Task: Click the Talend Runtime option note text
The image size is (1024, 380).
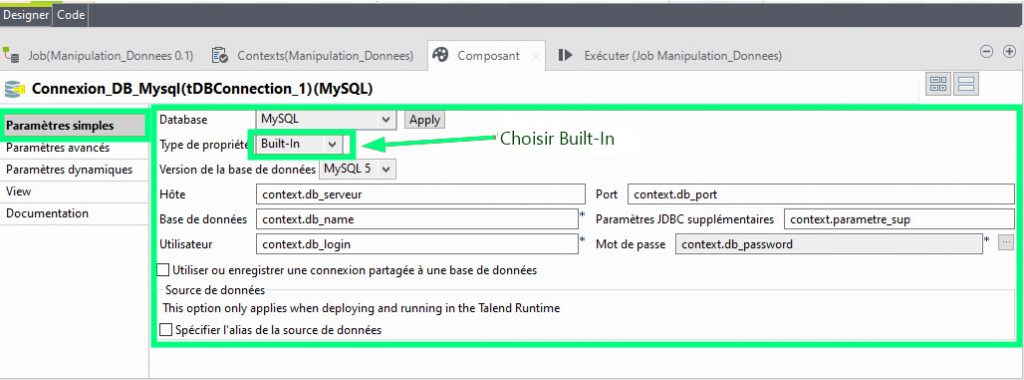Action: pos(361,308)
